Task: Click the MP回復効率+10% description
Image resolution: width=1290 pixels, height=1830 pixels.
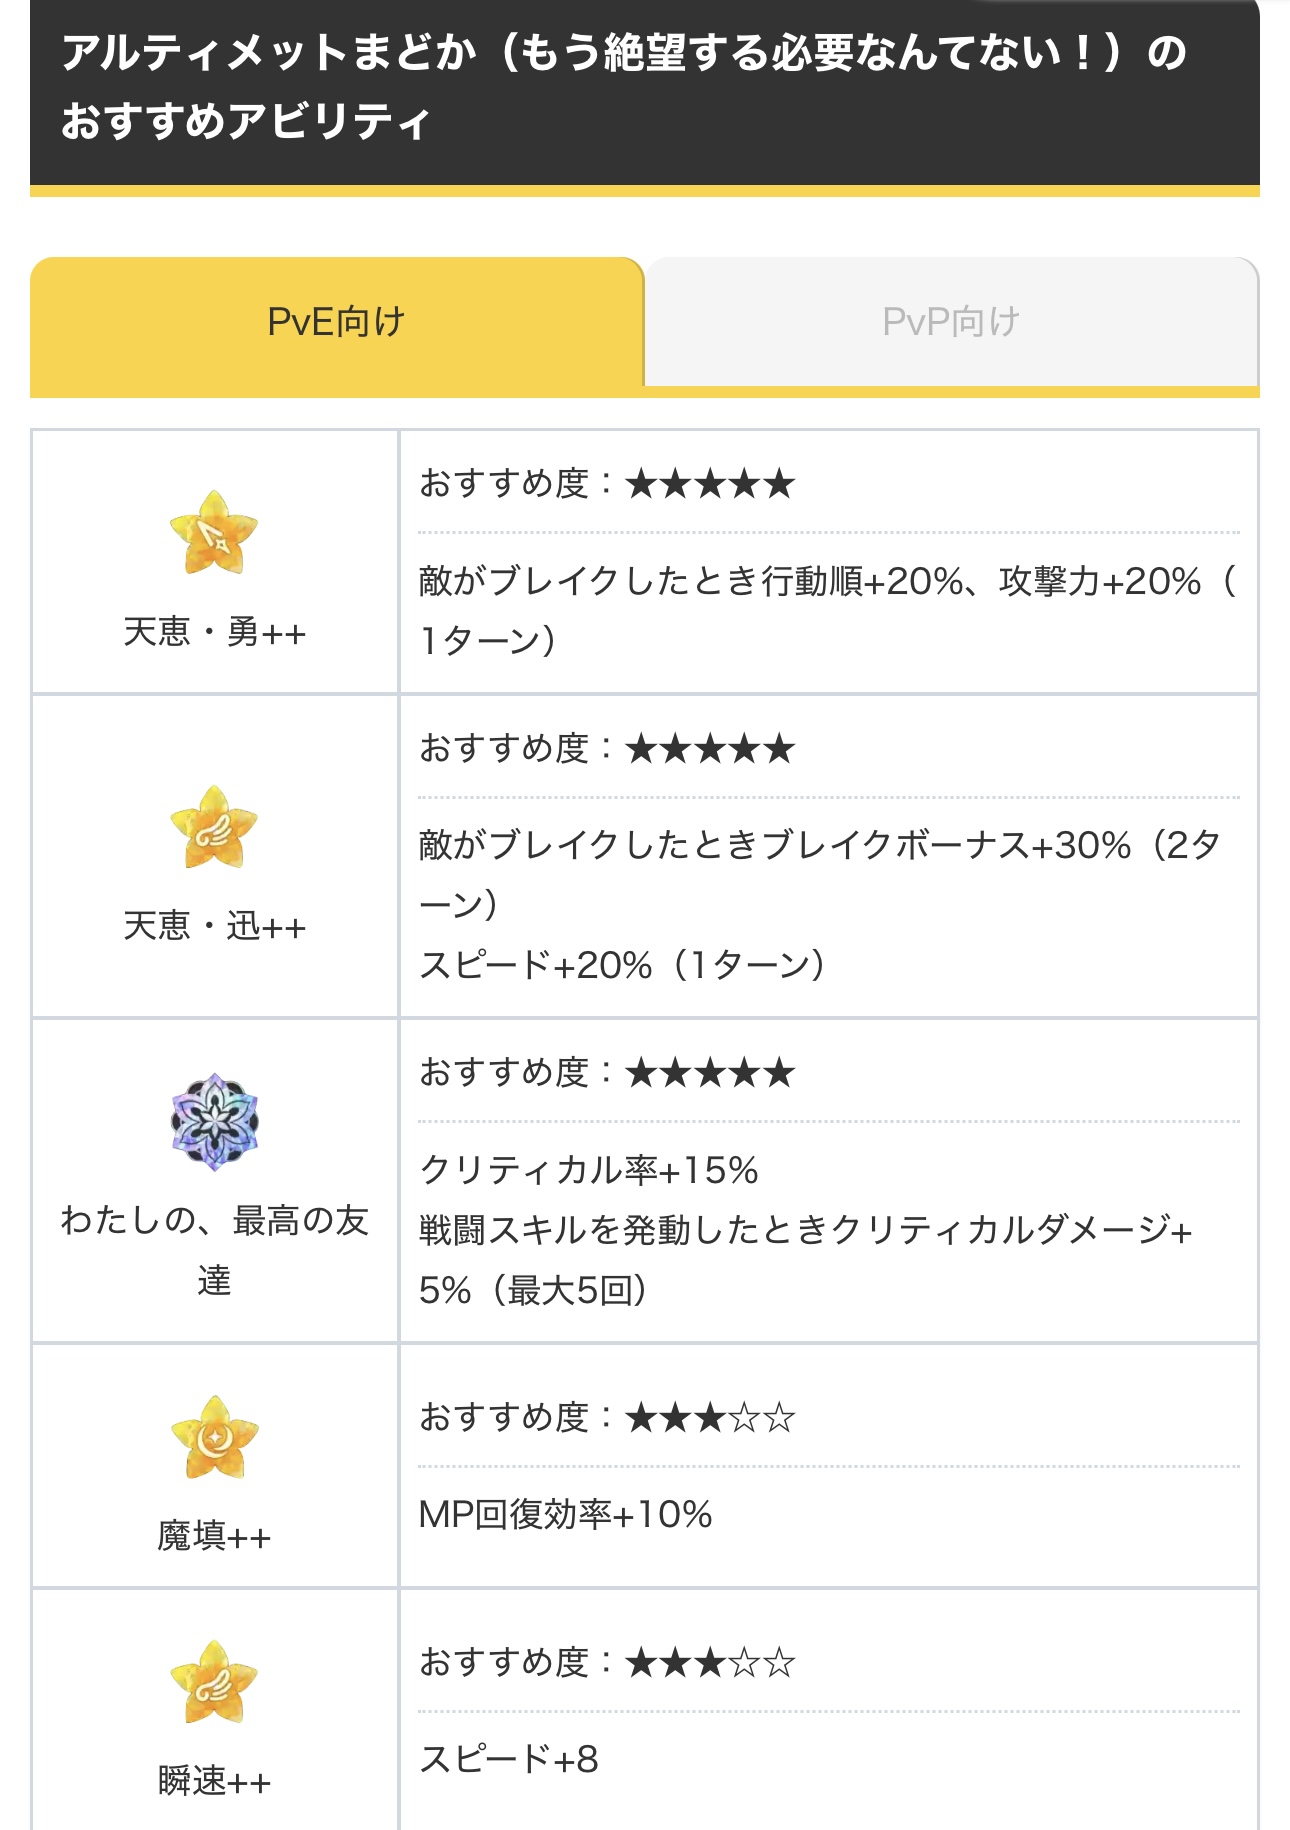Action: tap(565, 1515)
